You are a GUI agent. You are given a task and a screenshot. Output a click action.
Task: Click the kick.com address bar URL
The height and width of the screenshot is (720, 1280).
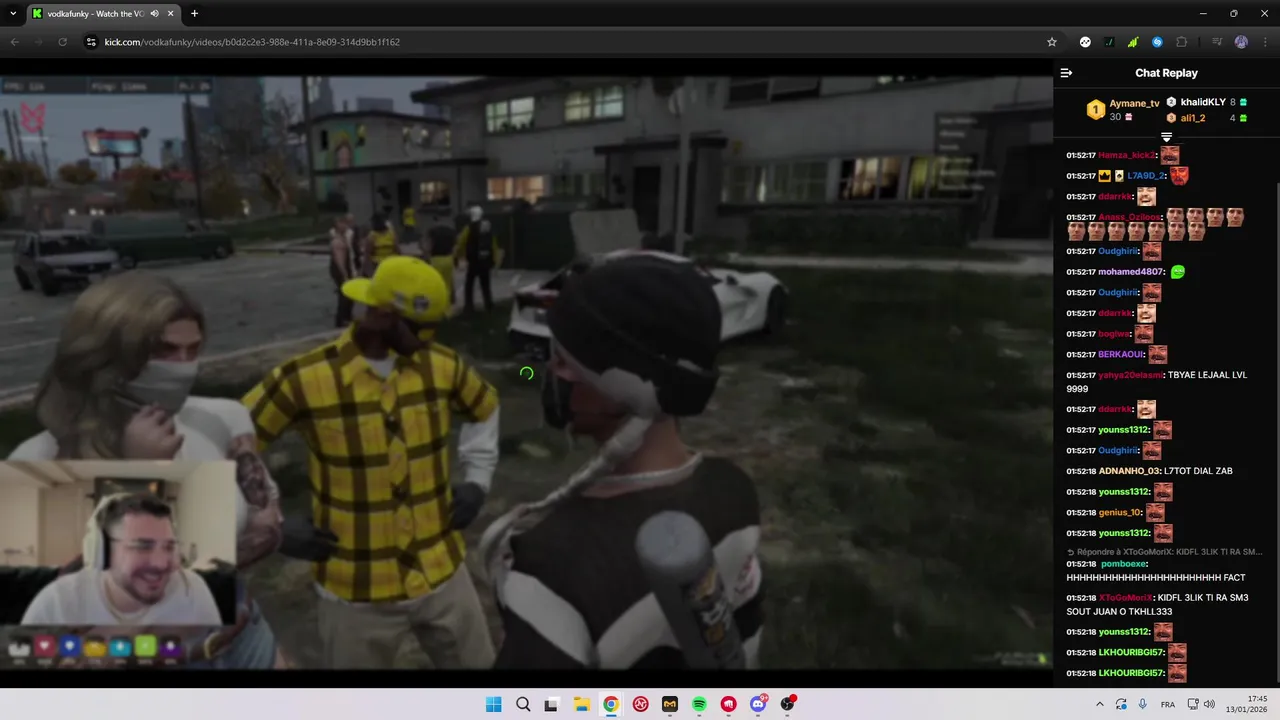[x=252, y=42]
